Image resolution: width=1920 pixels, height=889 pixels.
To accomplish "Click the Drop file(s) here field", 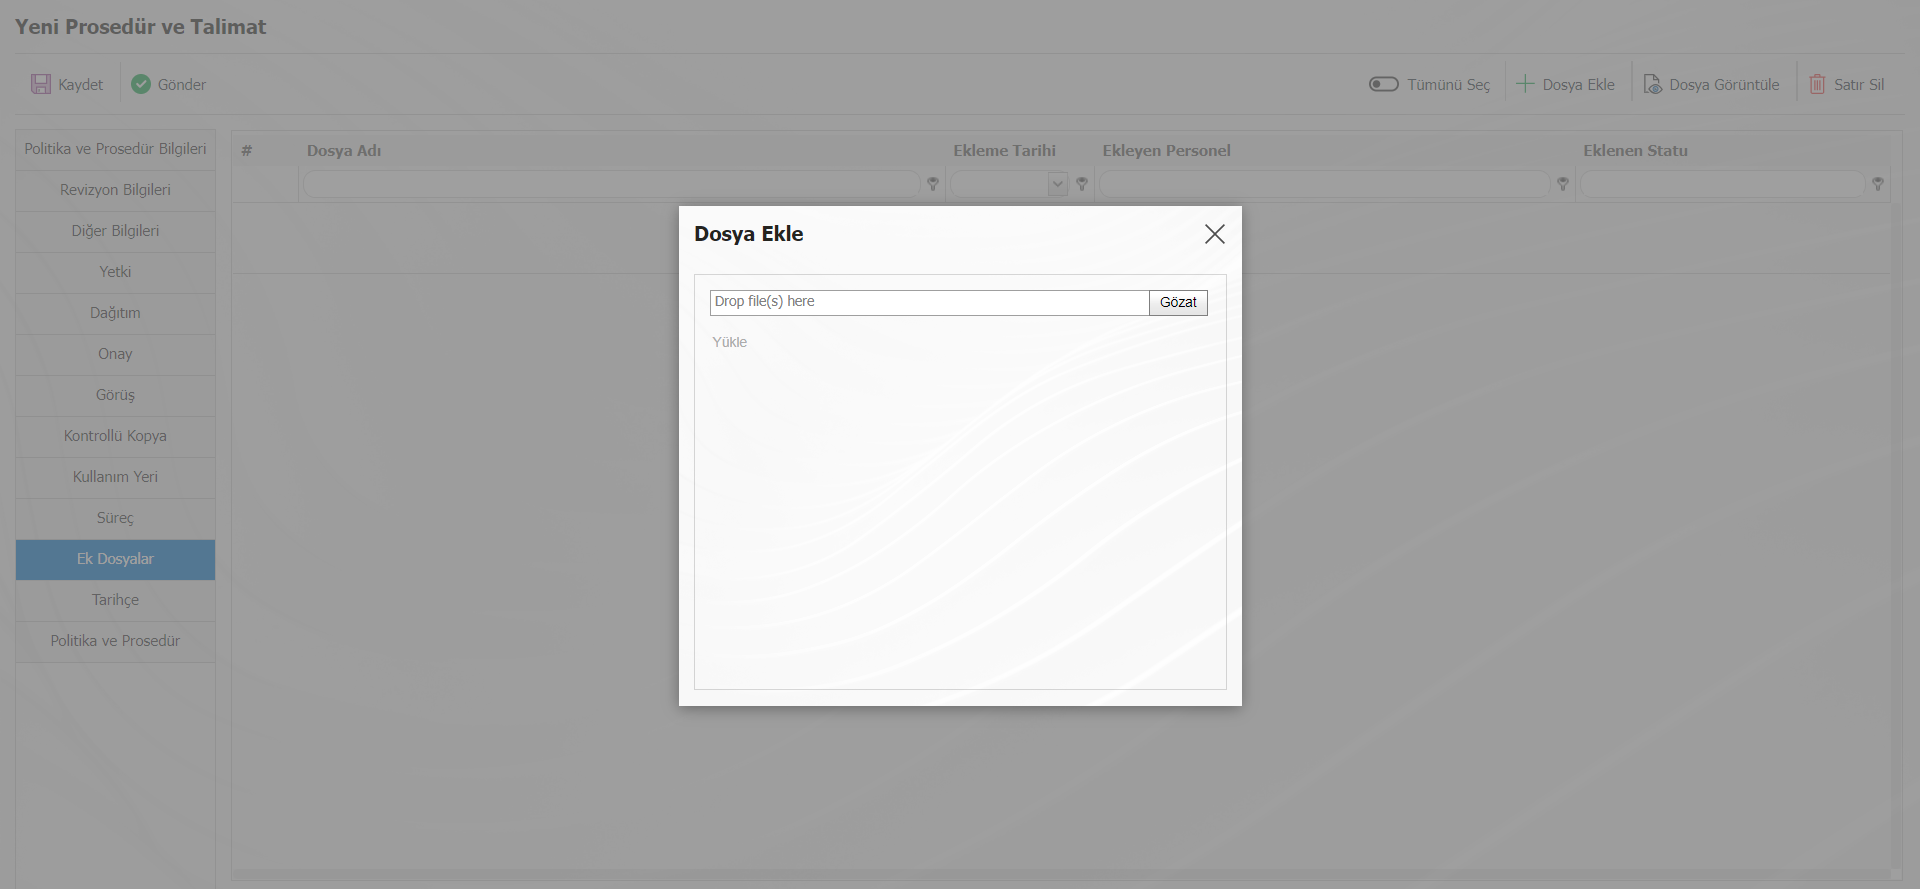I will [x=929, y=302].
